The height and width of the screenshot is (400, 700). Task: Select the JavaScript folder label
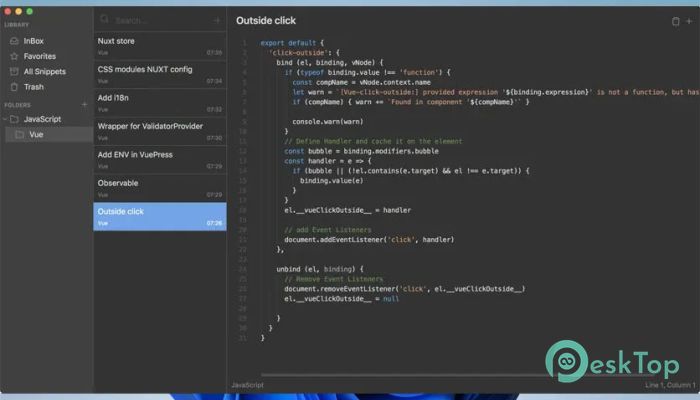point(42,119)
